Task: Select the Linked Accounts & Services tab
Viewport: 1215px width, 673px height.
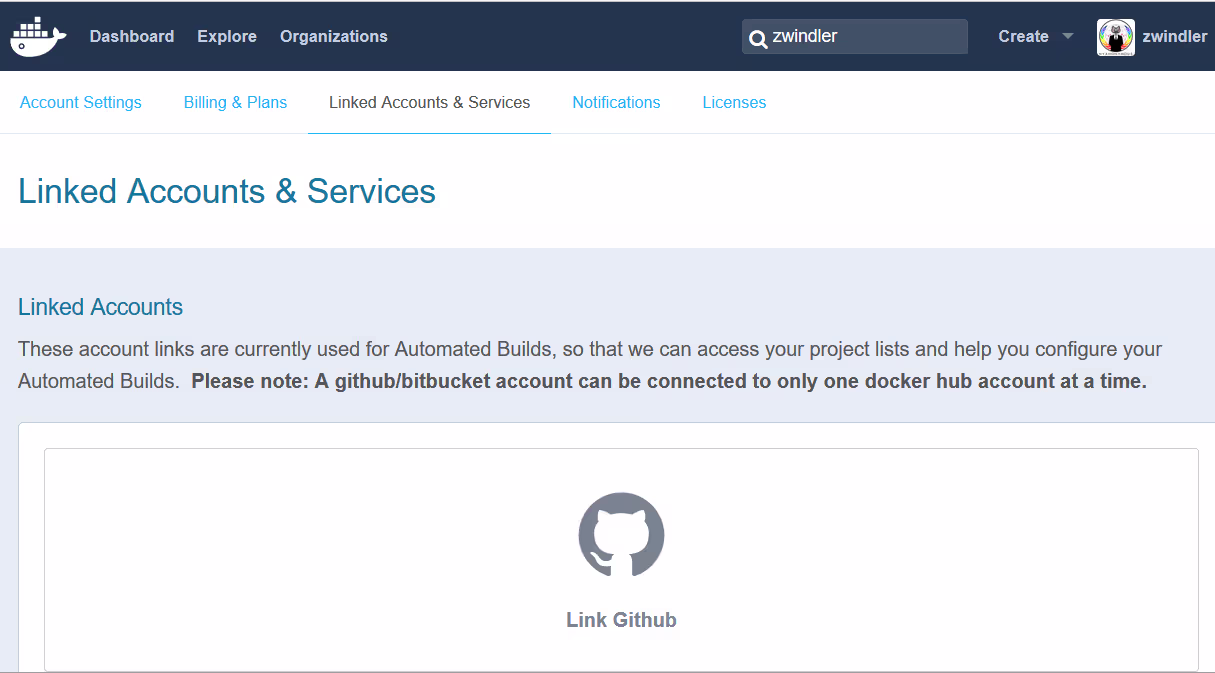Action: click(429, 102)
